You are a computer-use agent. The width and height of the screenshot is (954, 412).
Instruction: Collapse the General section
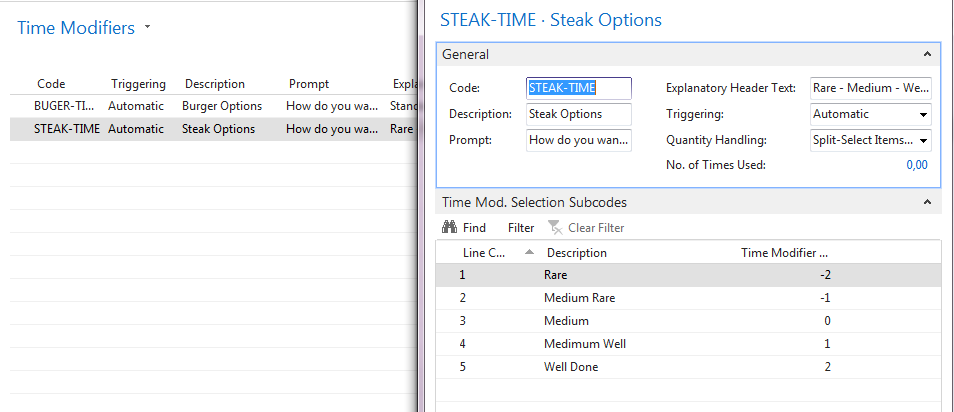click(x=927, y=55)
